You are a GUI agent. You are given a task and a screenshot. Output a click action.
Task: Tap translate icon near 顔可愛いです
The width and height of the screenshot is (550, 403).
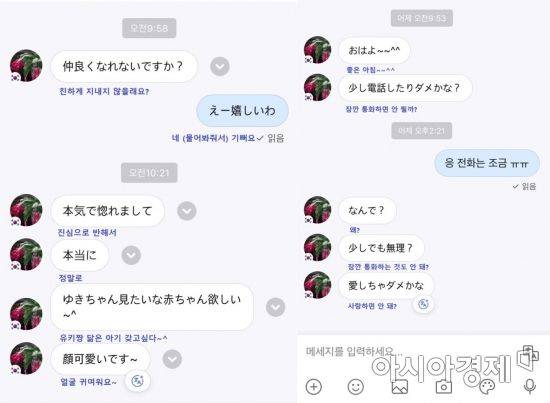click(x=137, y=381)
